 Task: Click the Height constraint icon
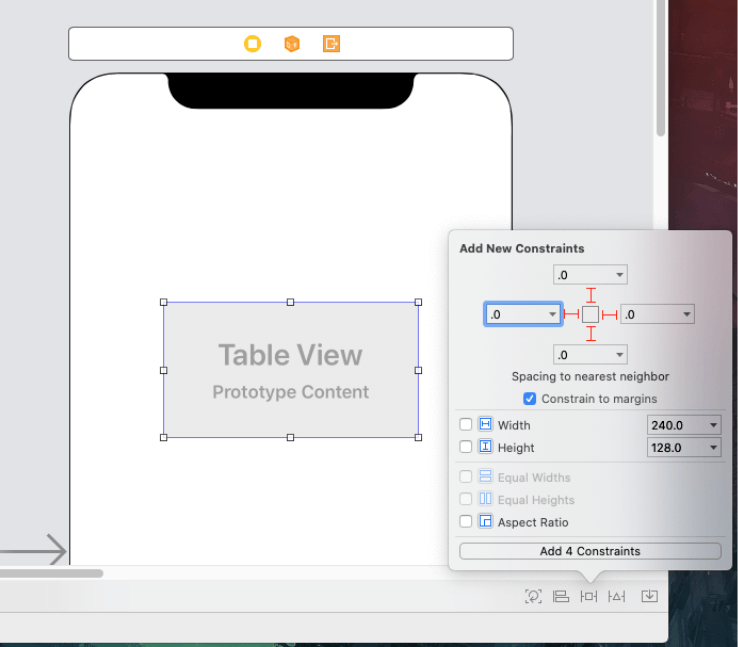(485, 446)
